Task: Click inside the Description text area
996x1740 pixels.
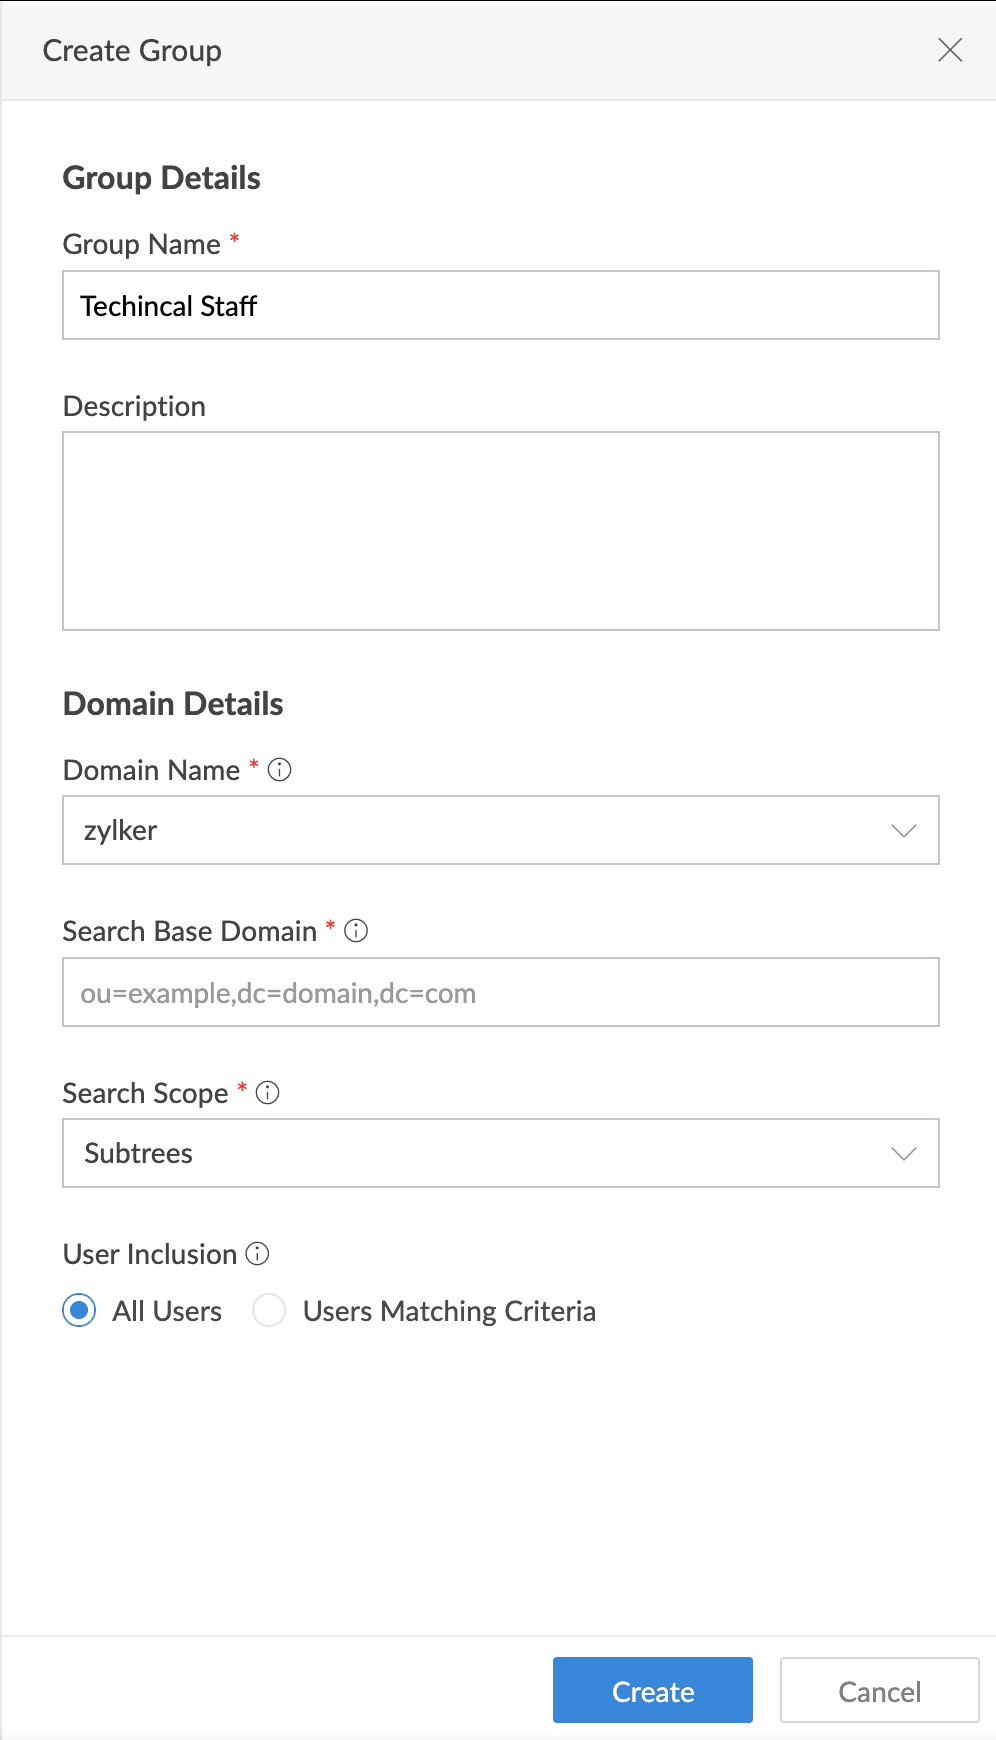Action: [500, 531]
